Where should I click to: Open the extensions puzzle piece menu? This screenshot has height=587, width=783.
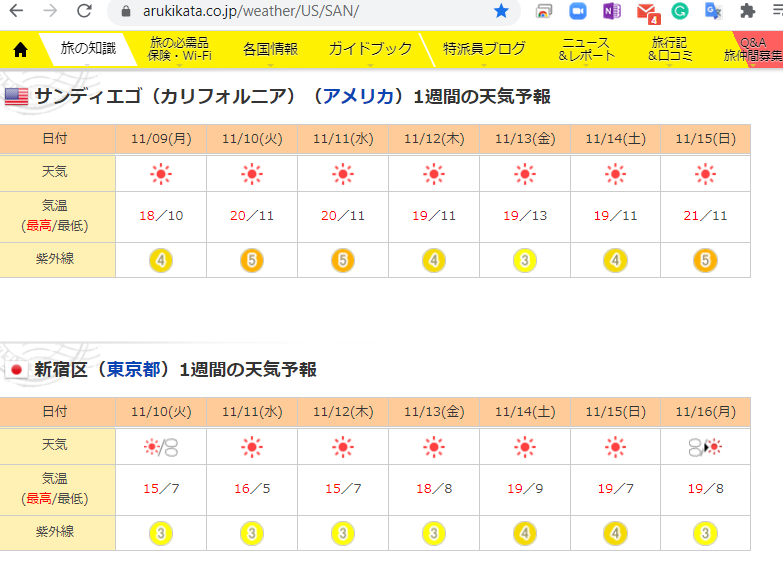748,11
